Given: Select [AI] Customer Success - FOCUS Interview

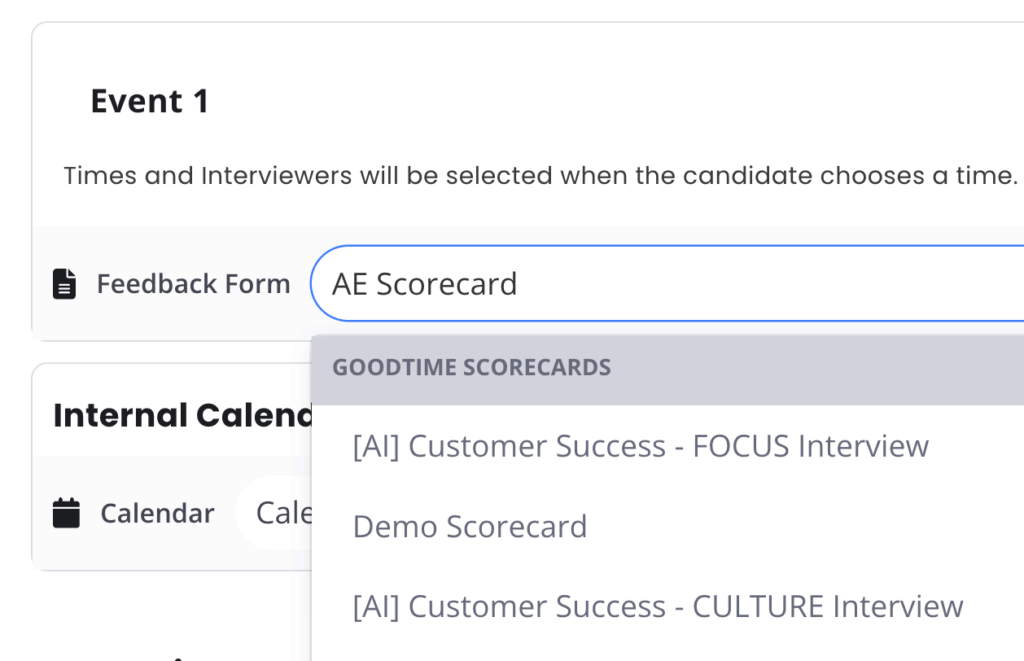Looking at the screenshot, I should [640, 446].
